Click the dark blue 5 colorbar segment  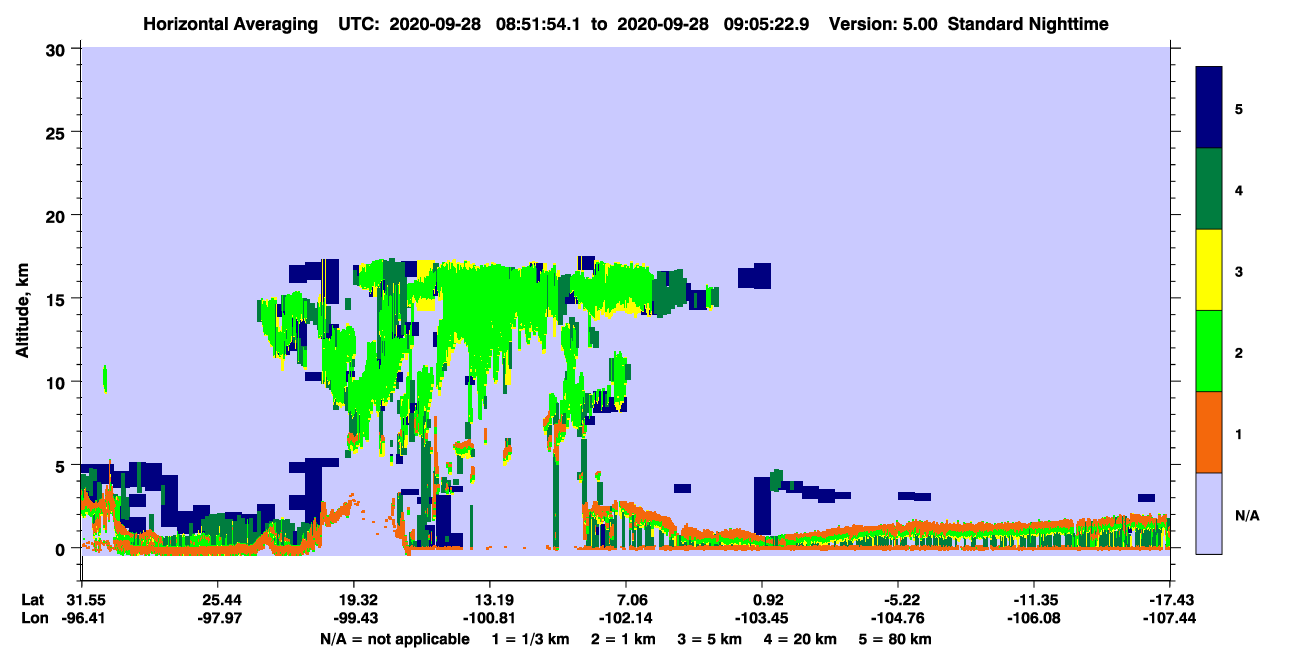pos(1209,108)
